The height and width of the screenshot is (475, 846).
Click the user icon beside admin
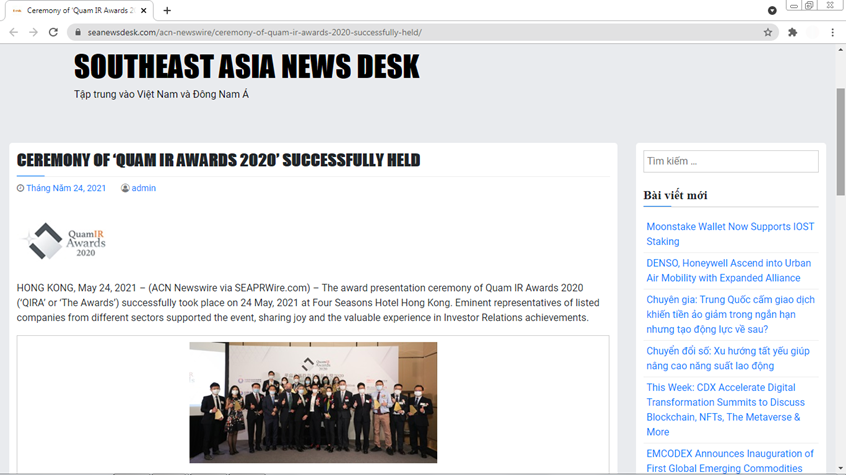click(125, 188)
